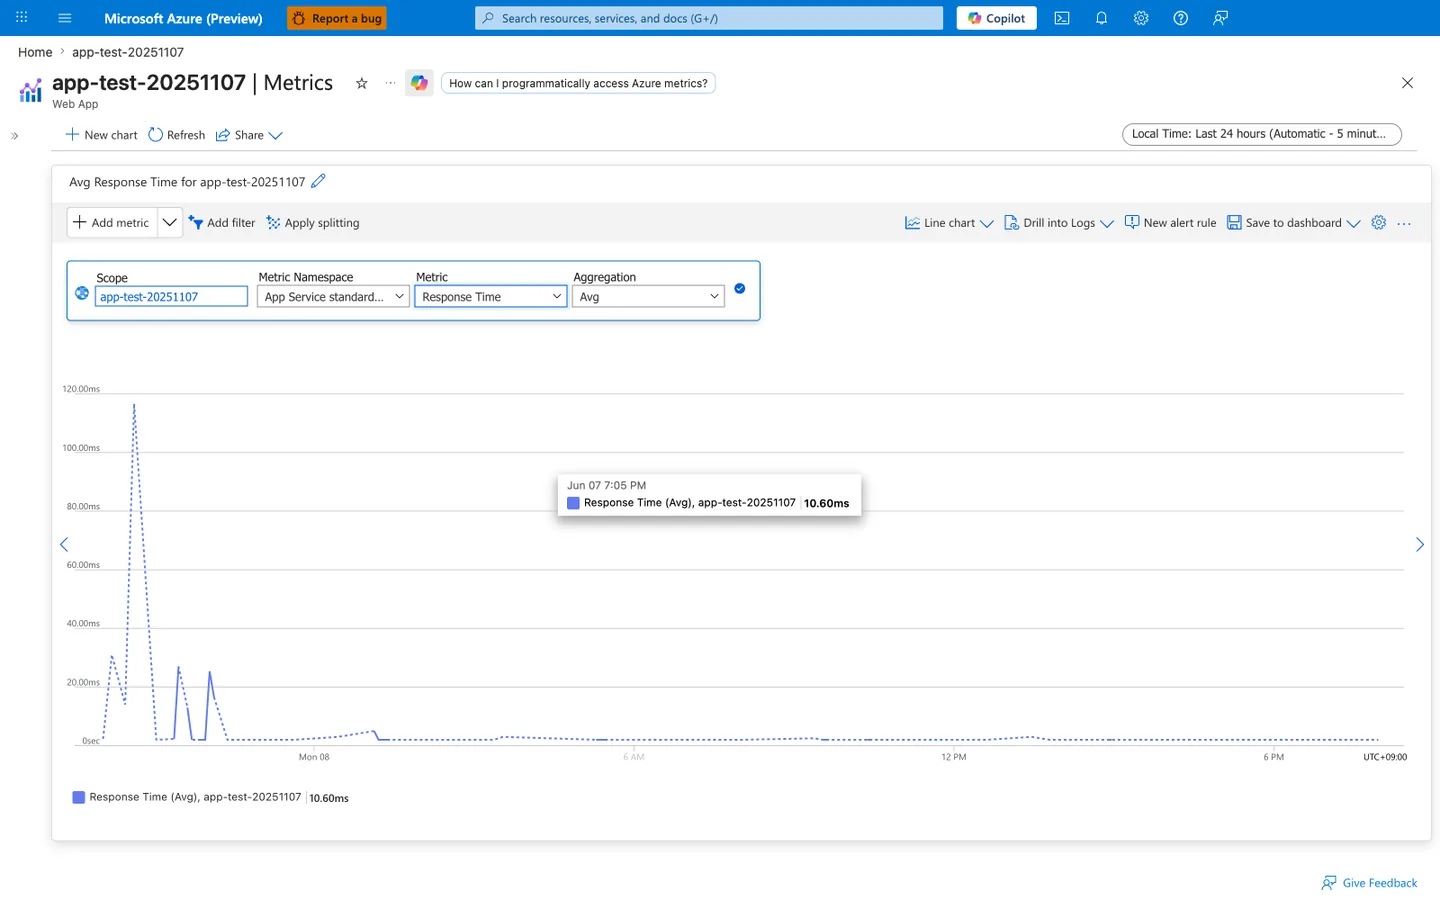Expand the collapsed left sidebar
The height and width of the screenshot is (900, 1440).
(x=15, y=135)
